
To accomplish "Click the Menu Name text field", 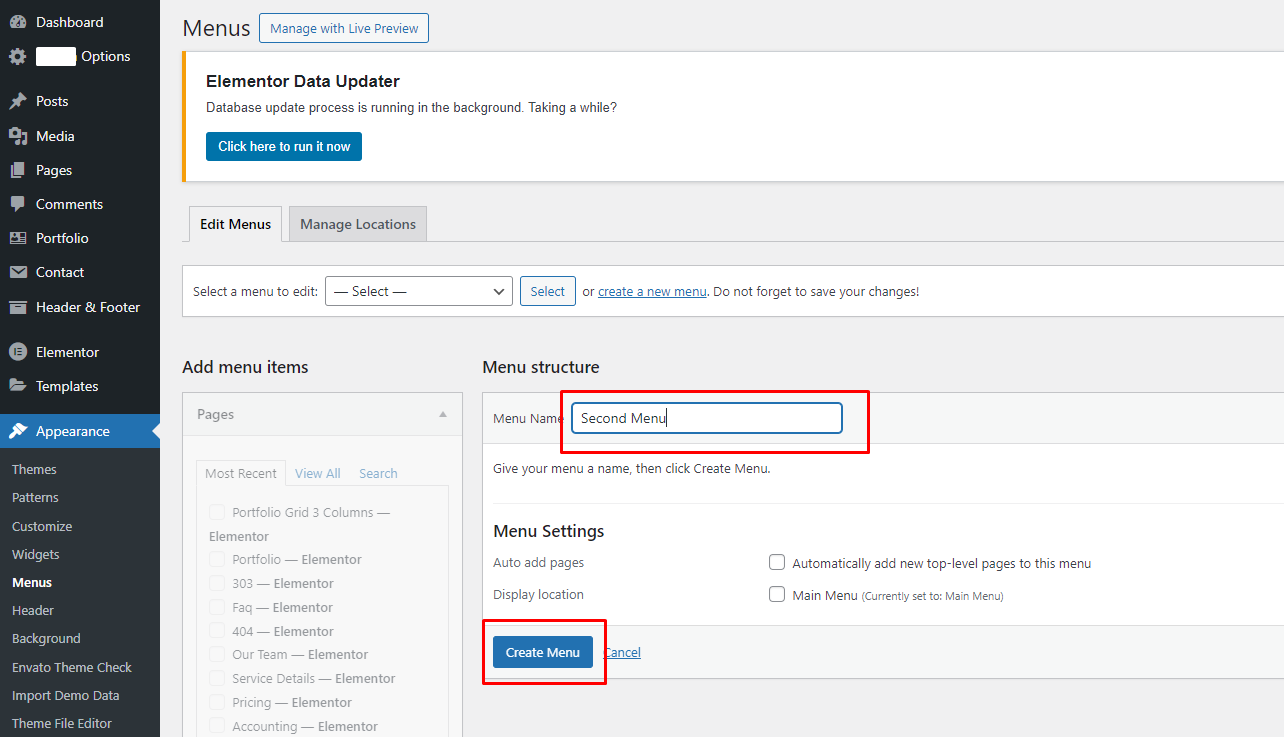I will 706,418.
